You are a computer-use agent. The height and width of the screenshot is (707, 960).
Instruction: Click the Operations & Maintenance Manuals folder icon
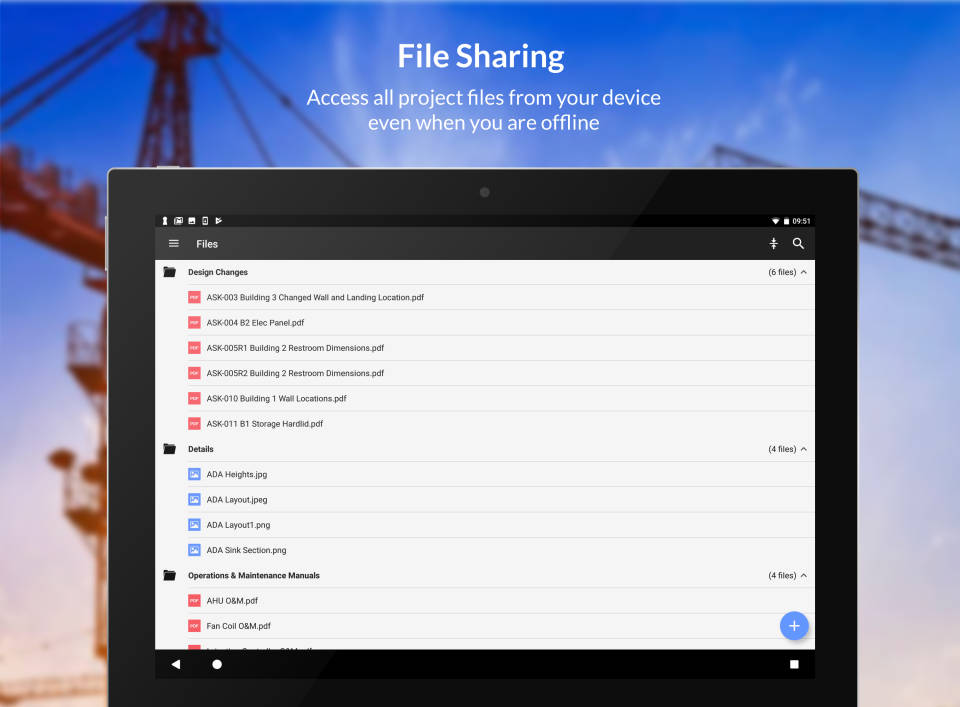coord(169,575)
